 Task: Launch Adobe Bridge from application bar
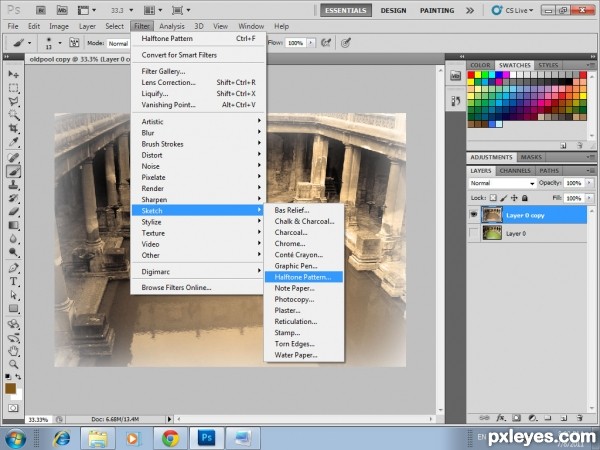[x=41, y=10]
